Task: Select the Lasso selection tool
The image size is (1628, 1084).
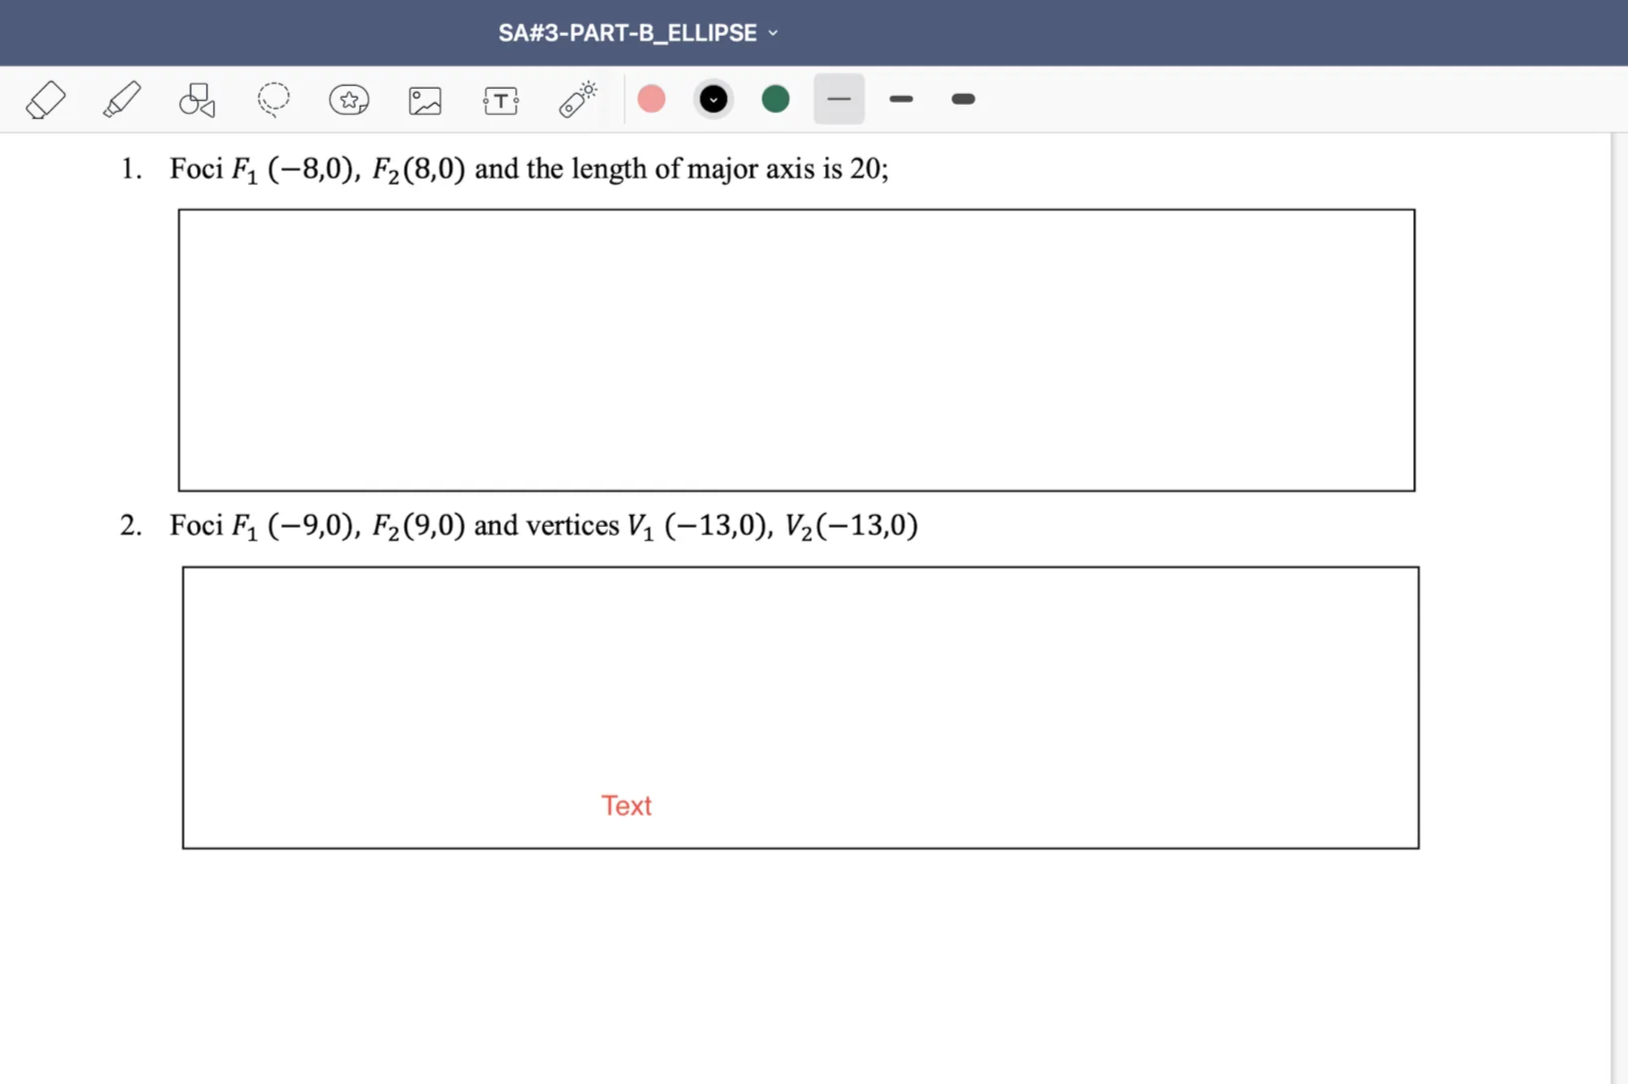Action: pyautogui.click(x=272, y=99)
